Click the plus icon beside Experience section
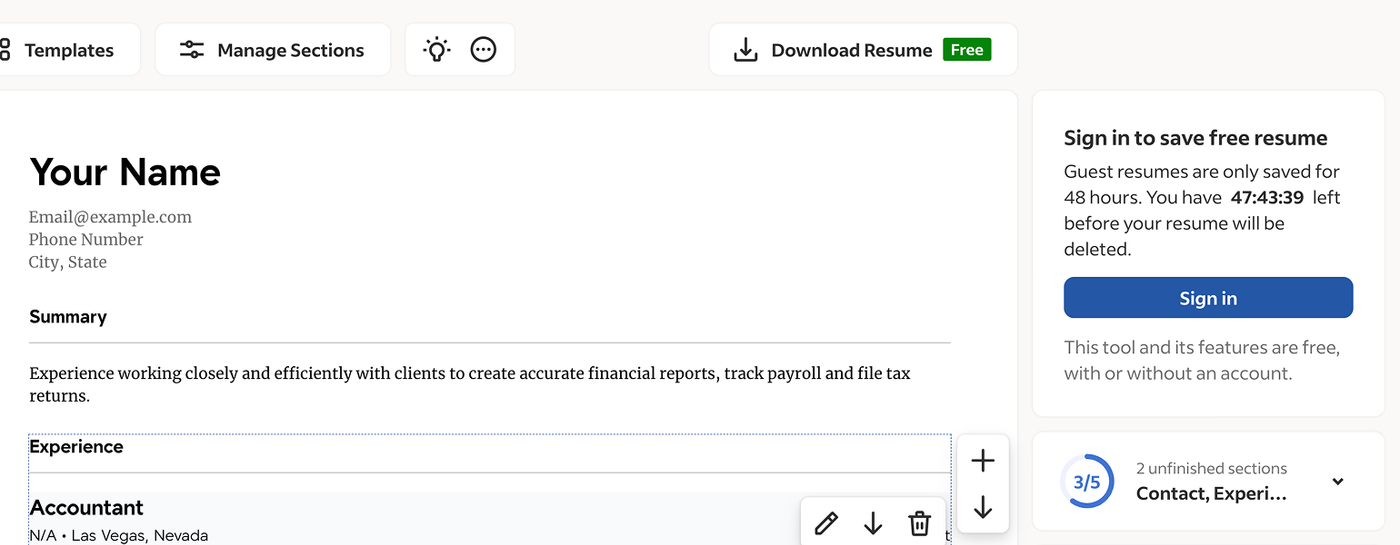Image resolution: width=1400 pixels, height=545 pixels. 983,460
